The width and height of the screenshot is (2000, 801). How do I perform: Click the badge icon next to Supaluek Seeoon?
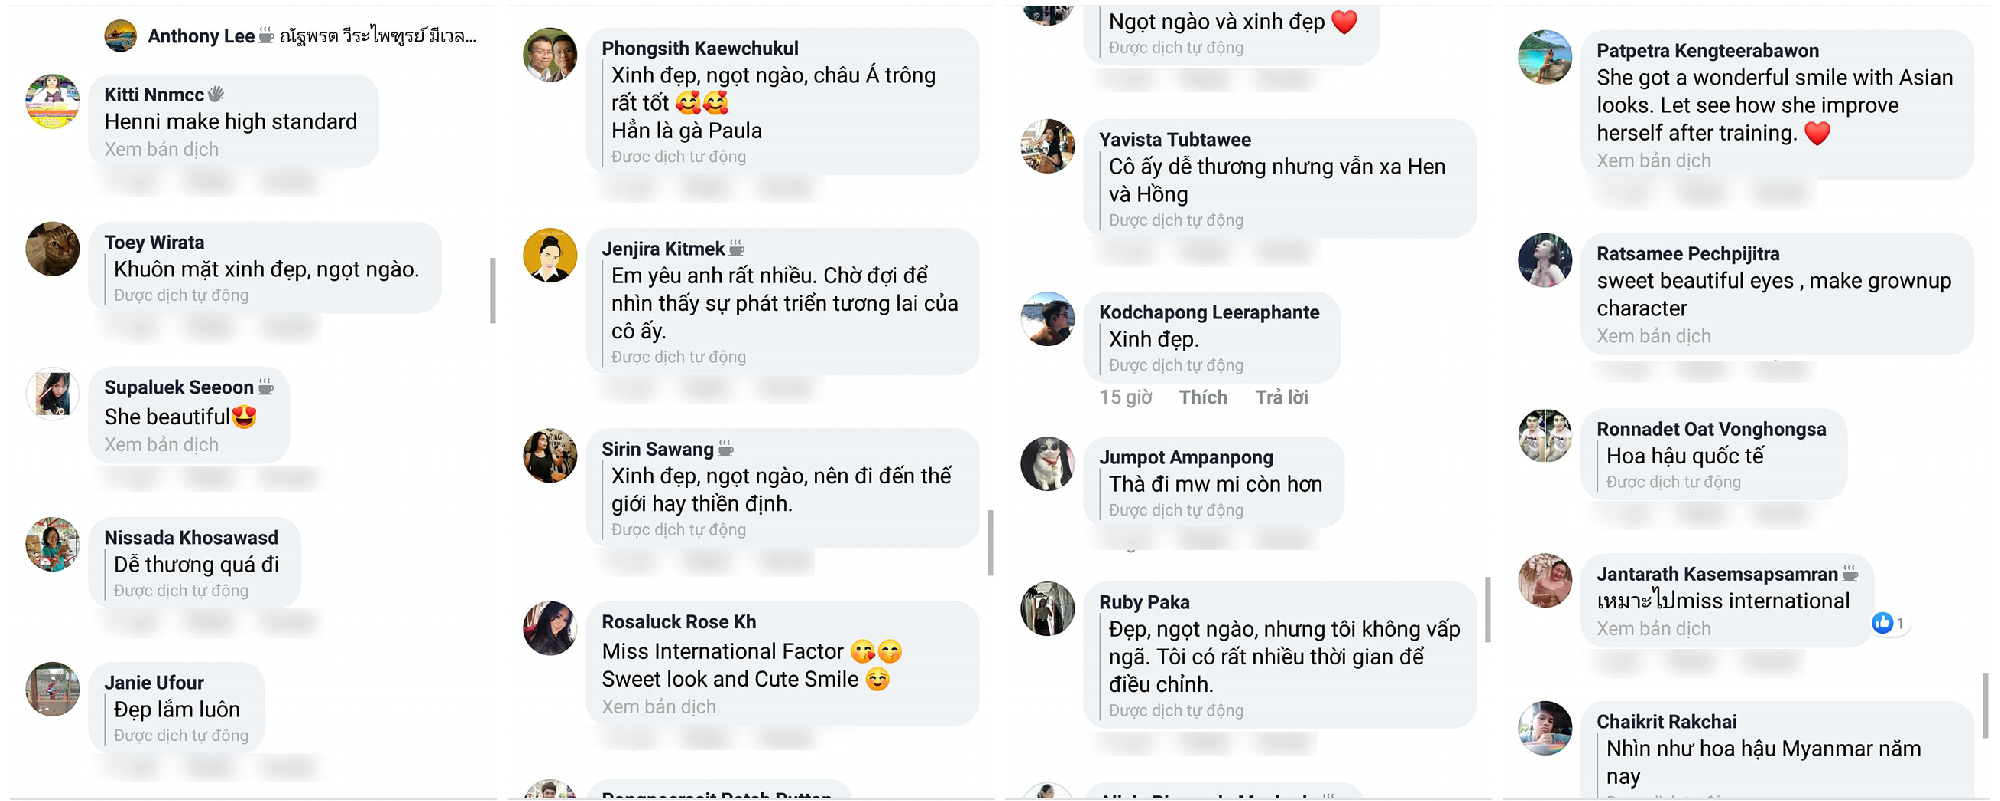(266, 387)
